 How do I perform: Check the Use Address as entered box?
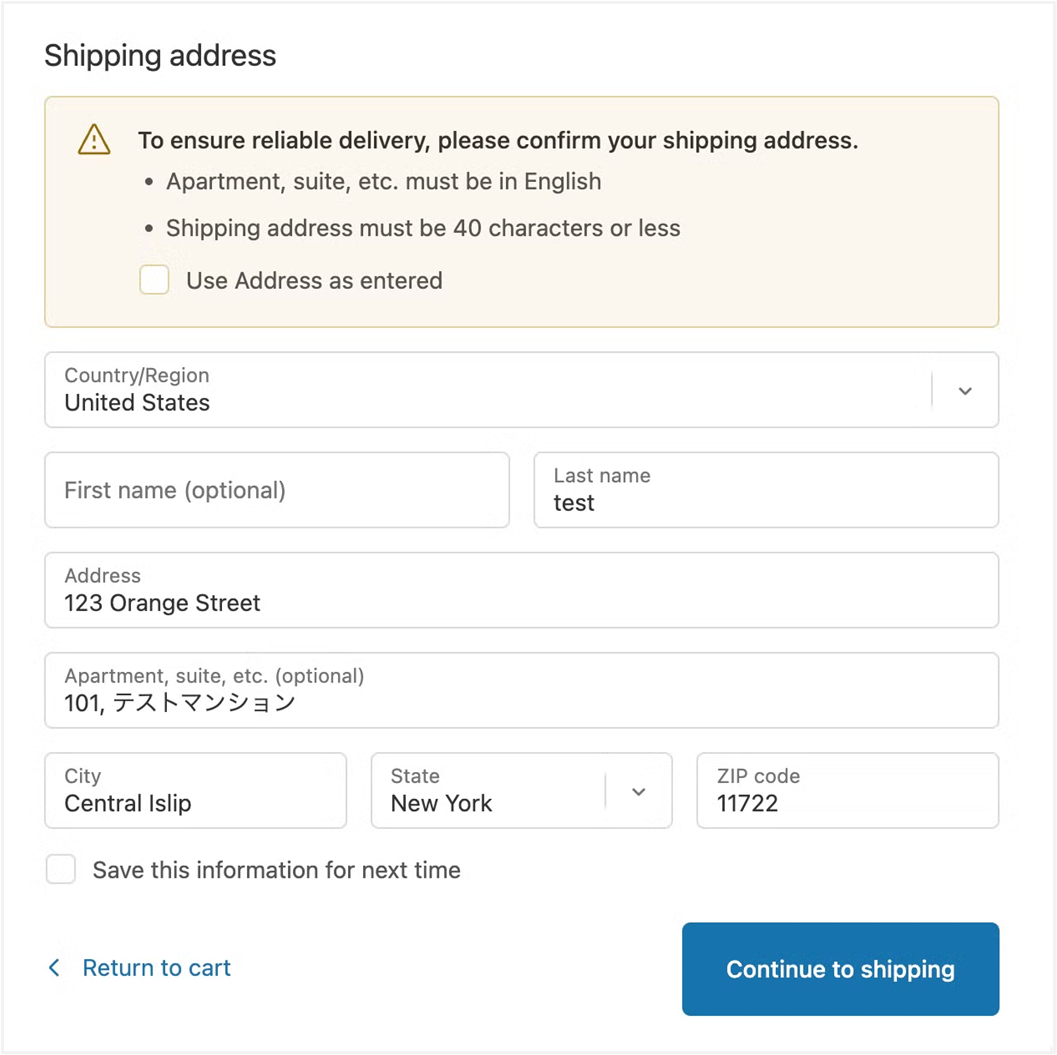coord(154,280)
